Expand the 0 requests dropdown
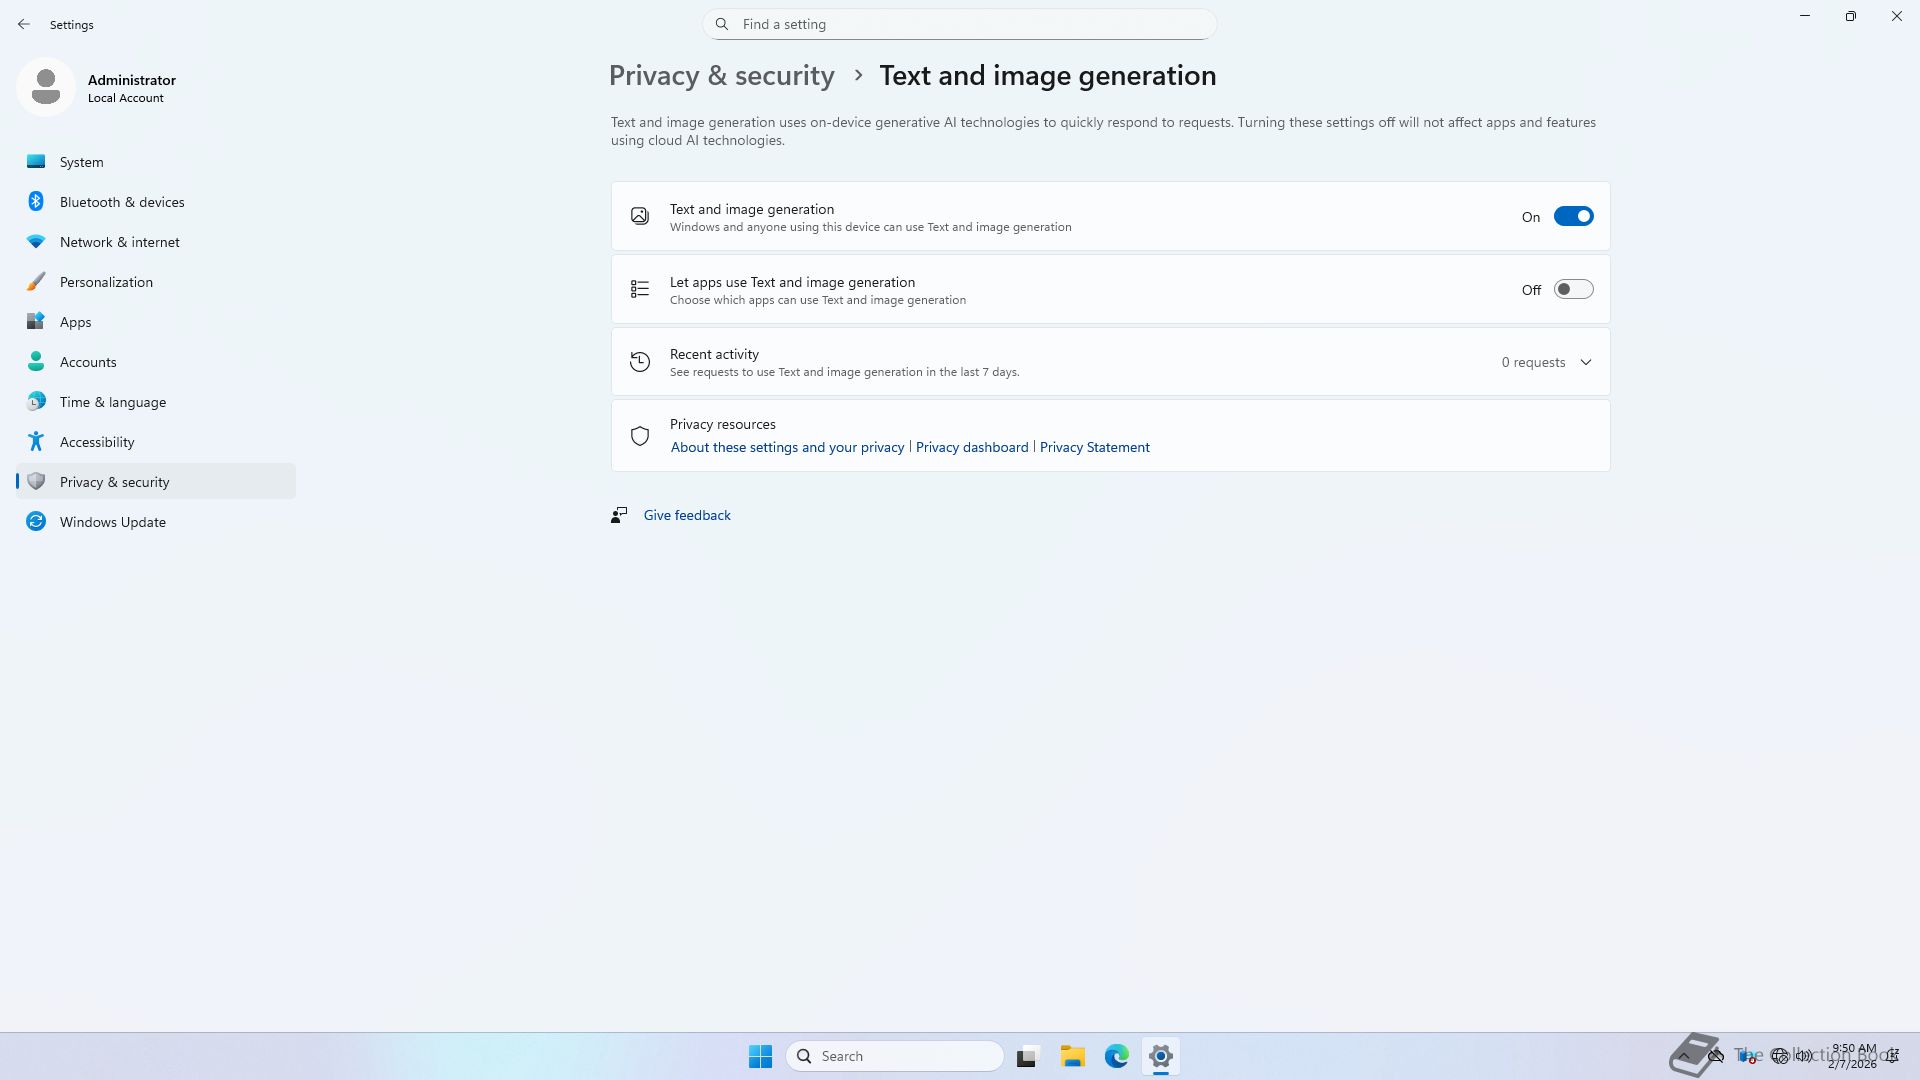The width and height of the screenshot is (1920, 1080). (1533, 363)
